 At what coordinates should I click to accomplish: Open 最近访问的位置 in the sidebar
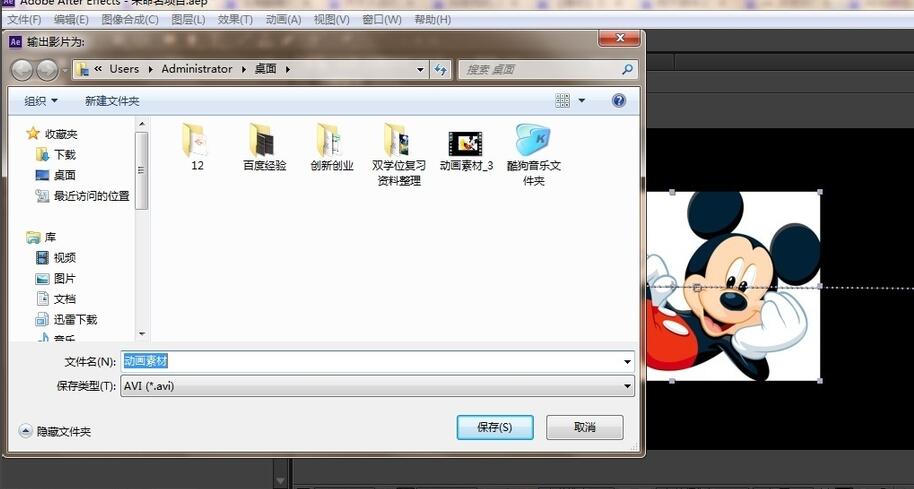click(82, 196)
